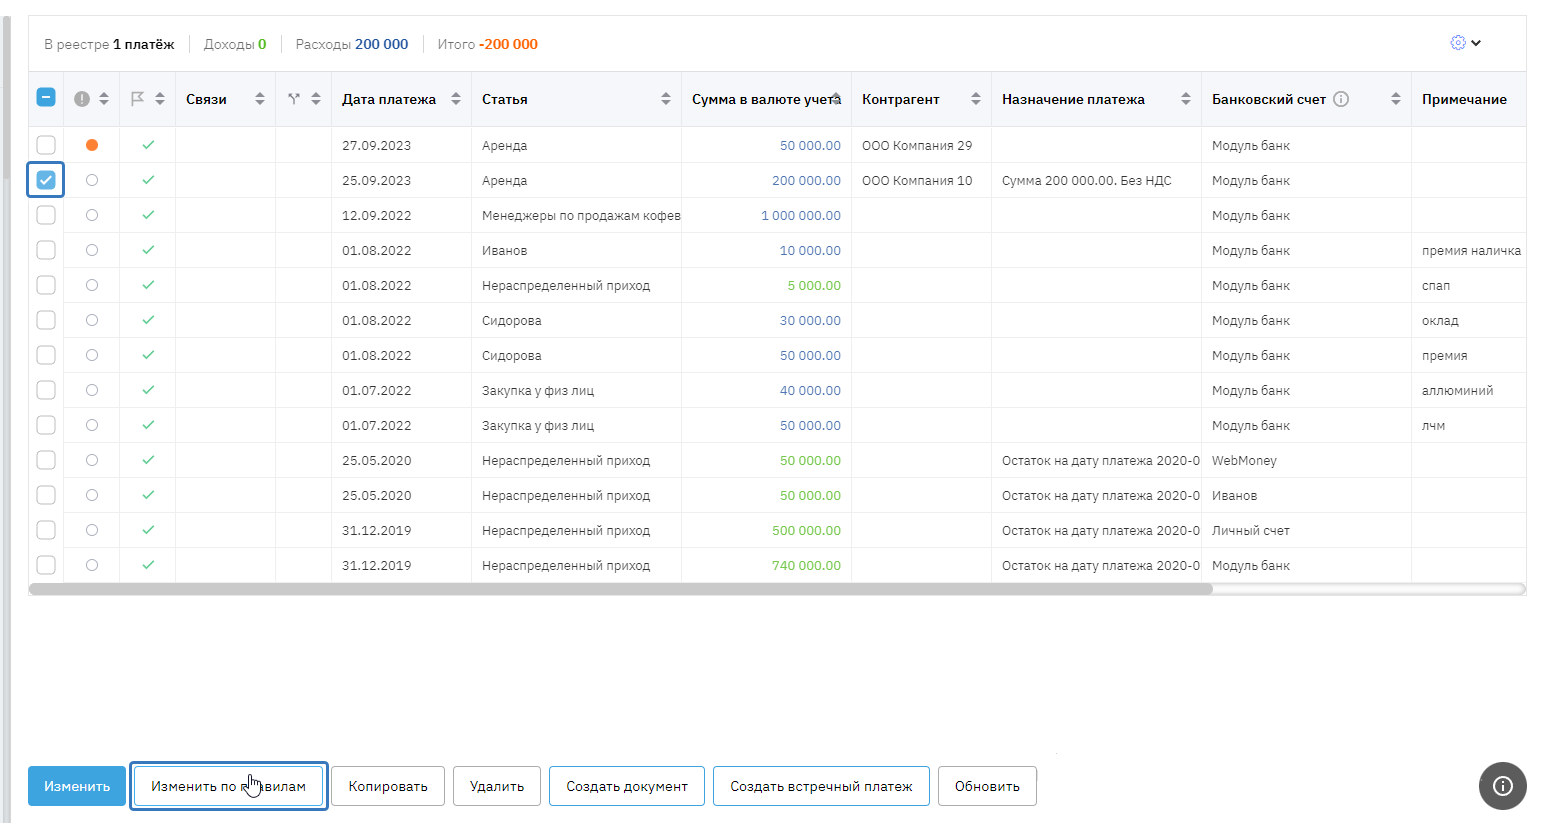1552x823 pixels.
Task: Click the Статья column header
Action: pos(505,99)
